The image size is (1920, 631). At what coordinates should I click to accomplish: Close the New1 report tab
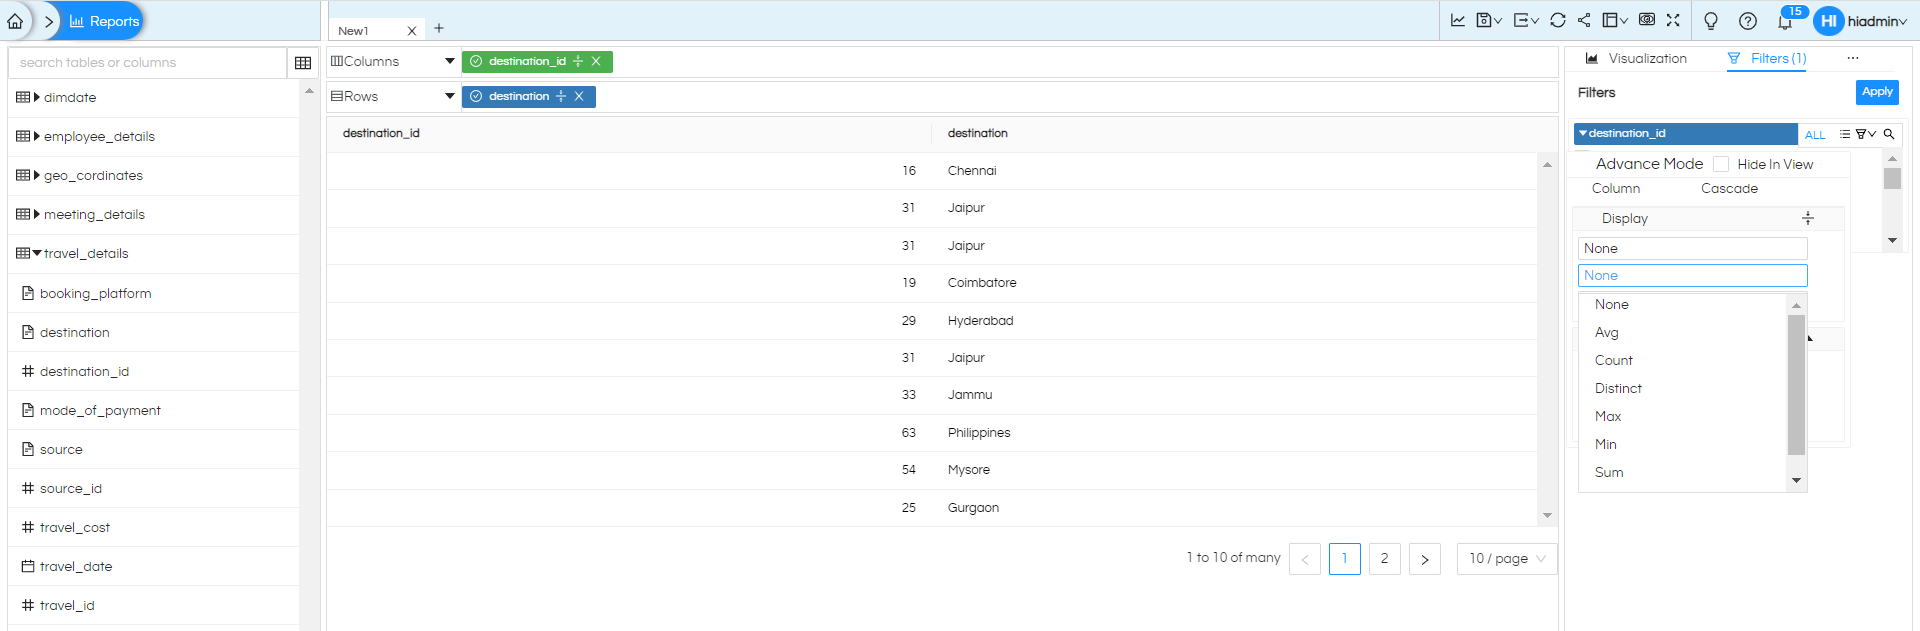click(411, 31)
